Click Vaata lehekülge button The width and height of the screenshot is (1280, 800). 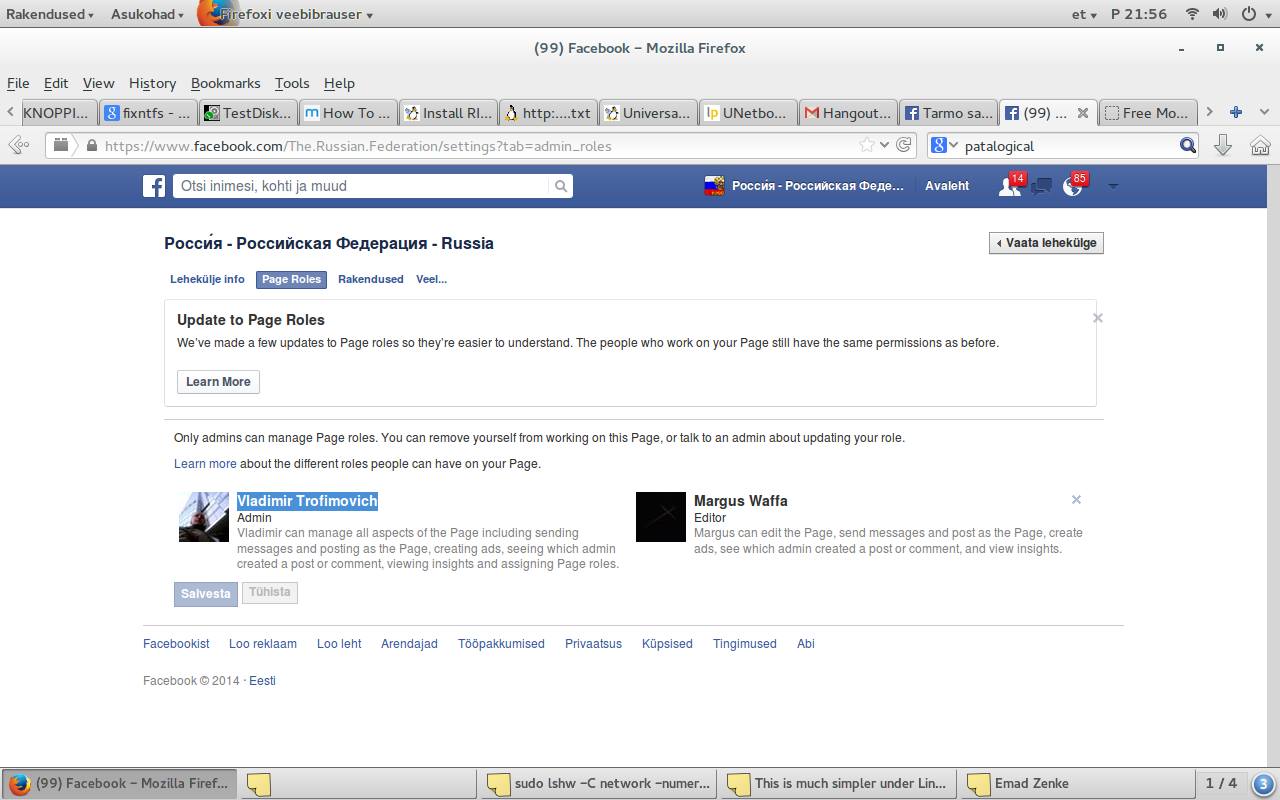tap(1046, 243)
